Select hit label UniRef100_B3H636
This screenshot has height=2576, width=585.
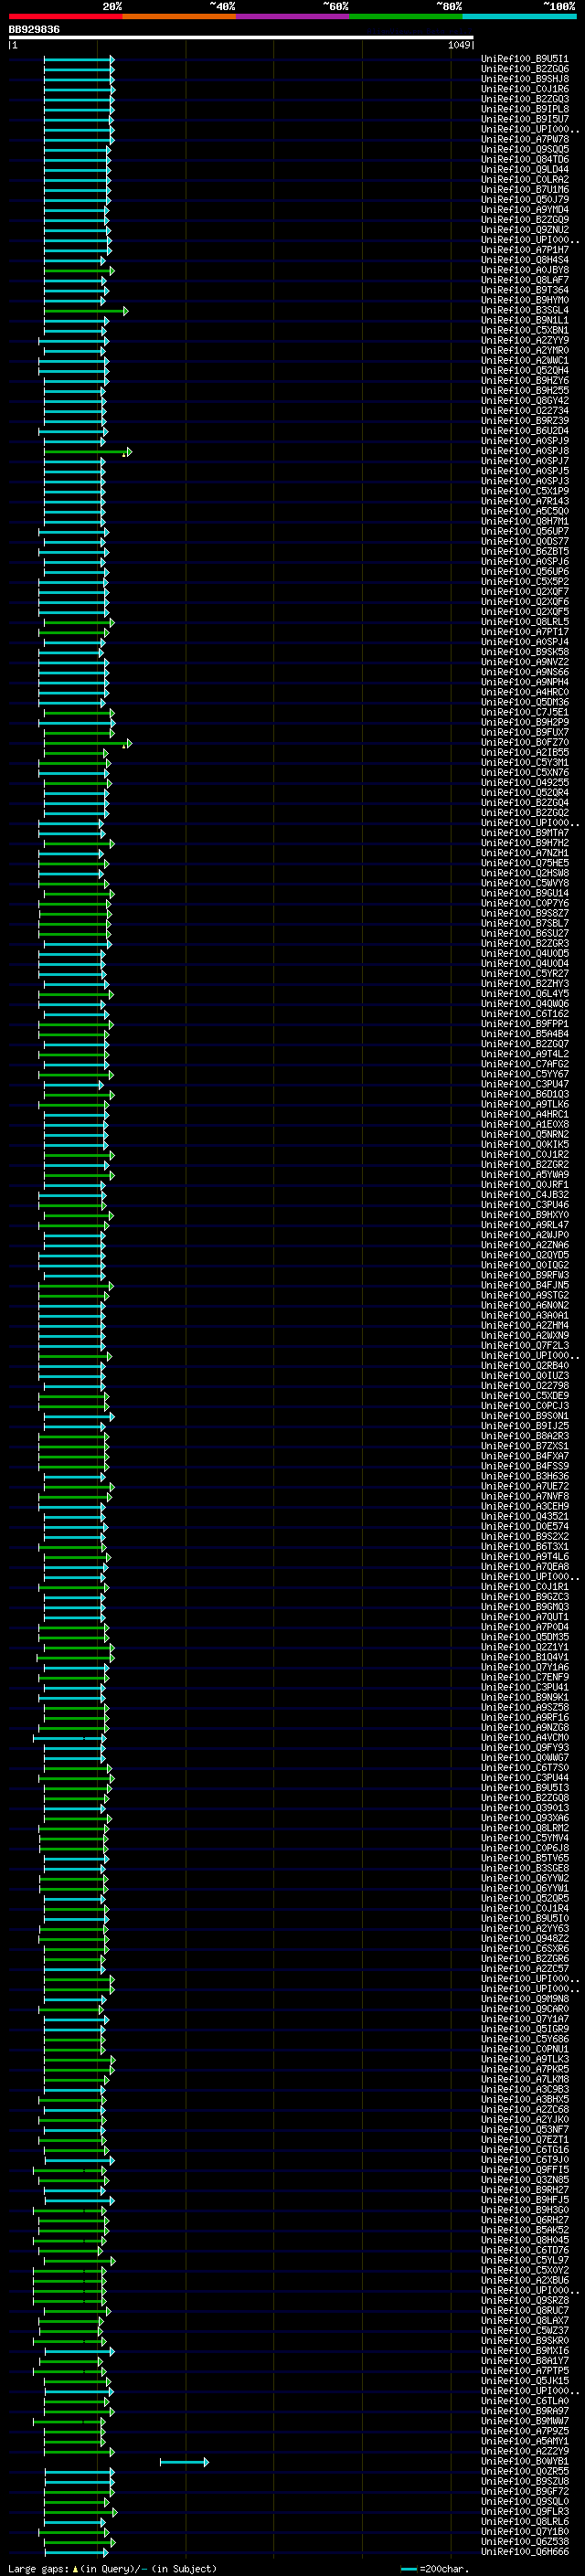525,1476
